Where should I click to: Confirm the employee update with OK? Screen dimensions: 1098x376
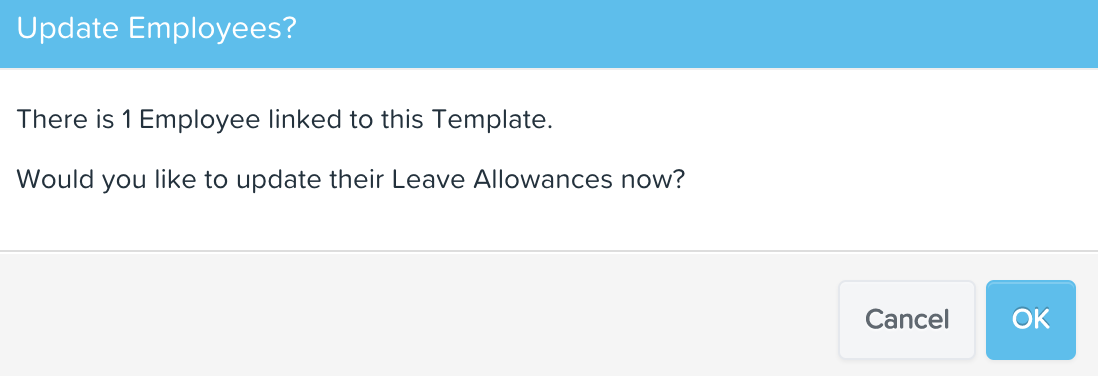[1030, 320]
